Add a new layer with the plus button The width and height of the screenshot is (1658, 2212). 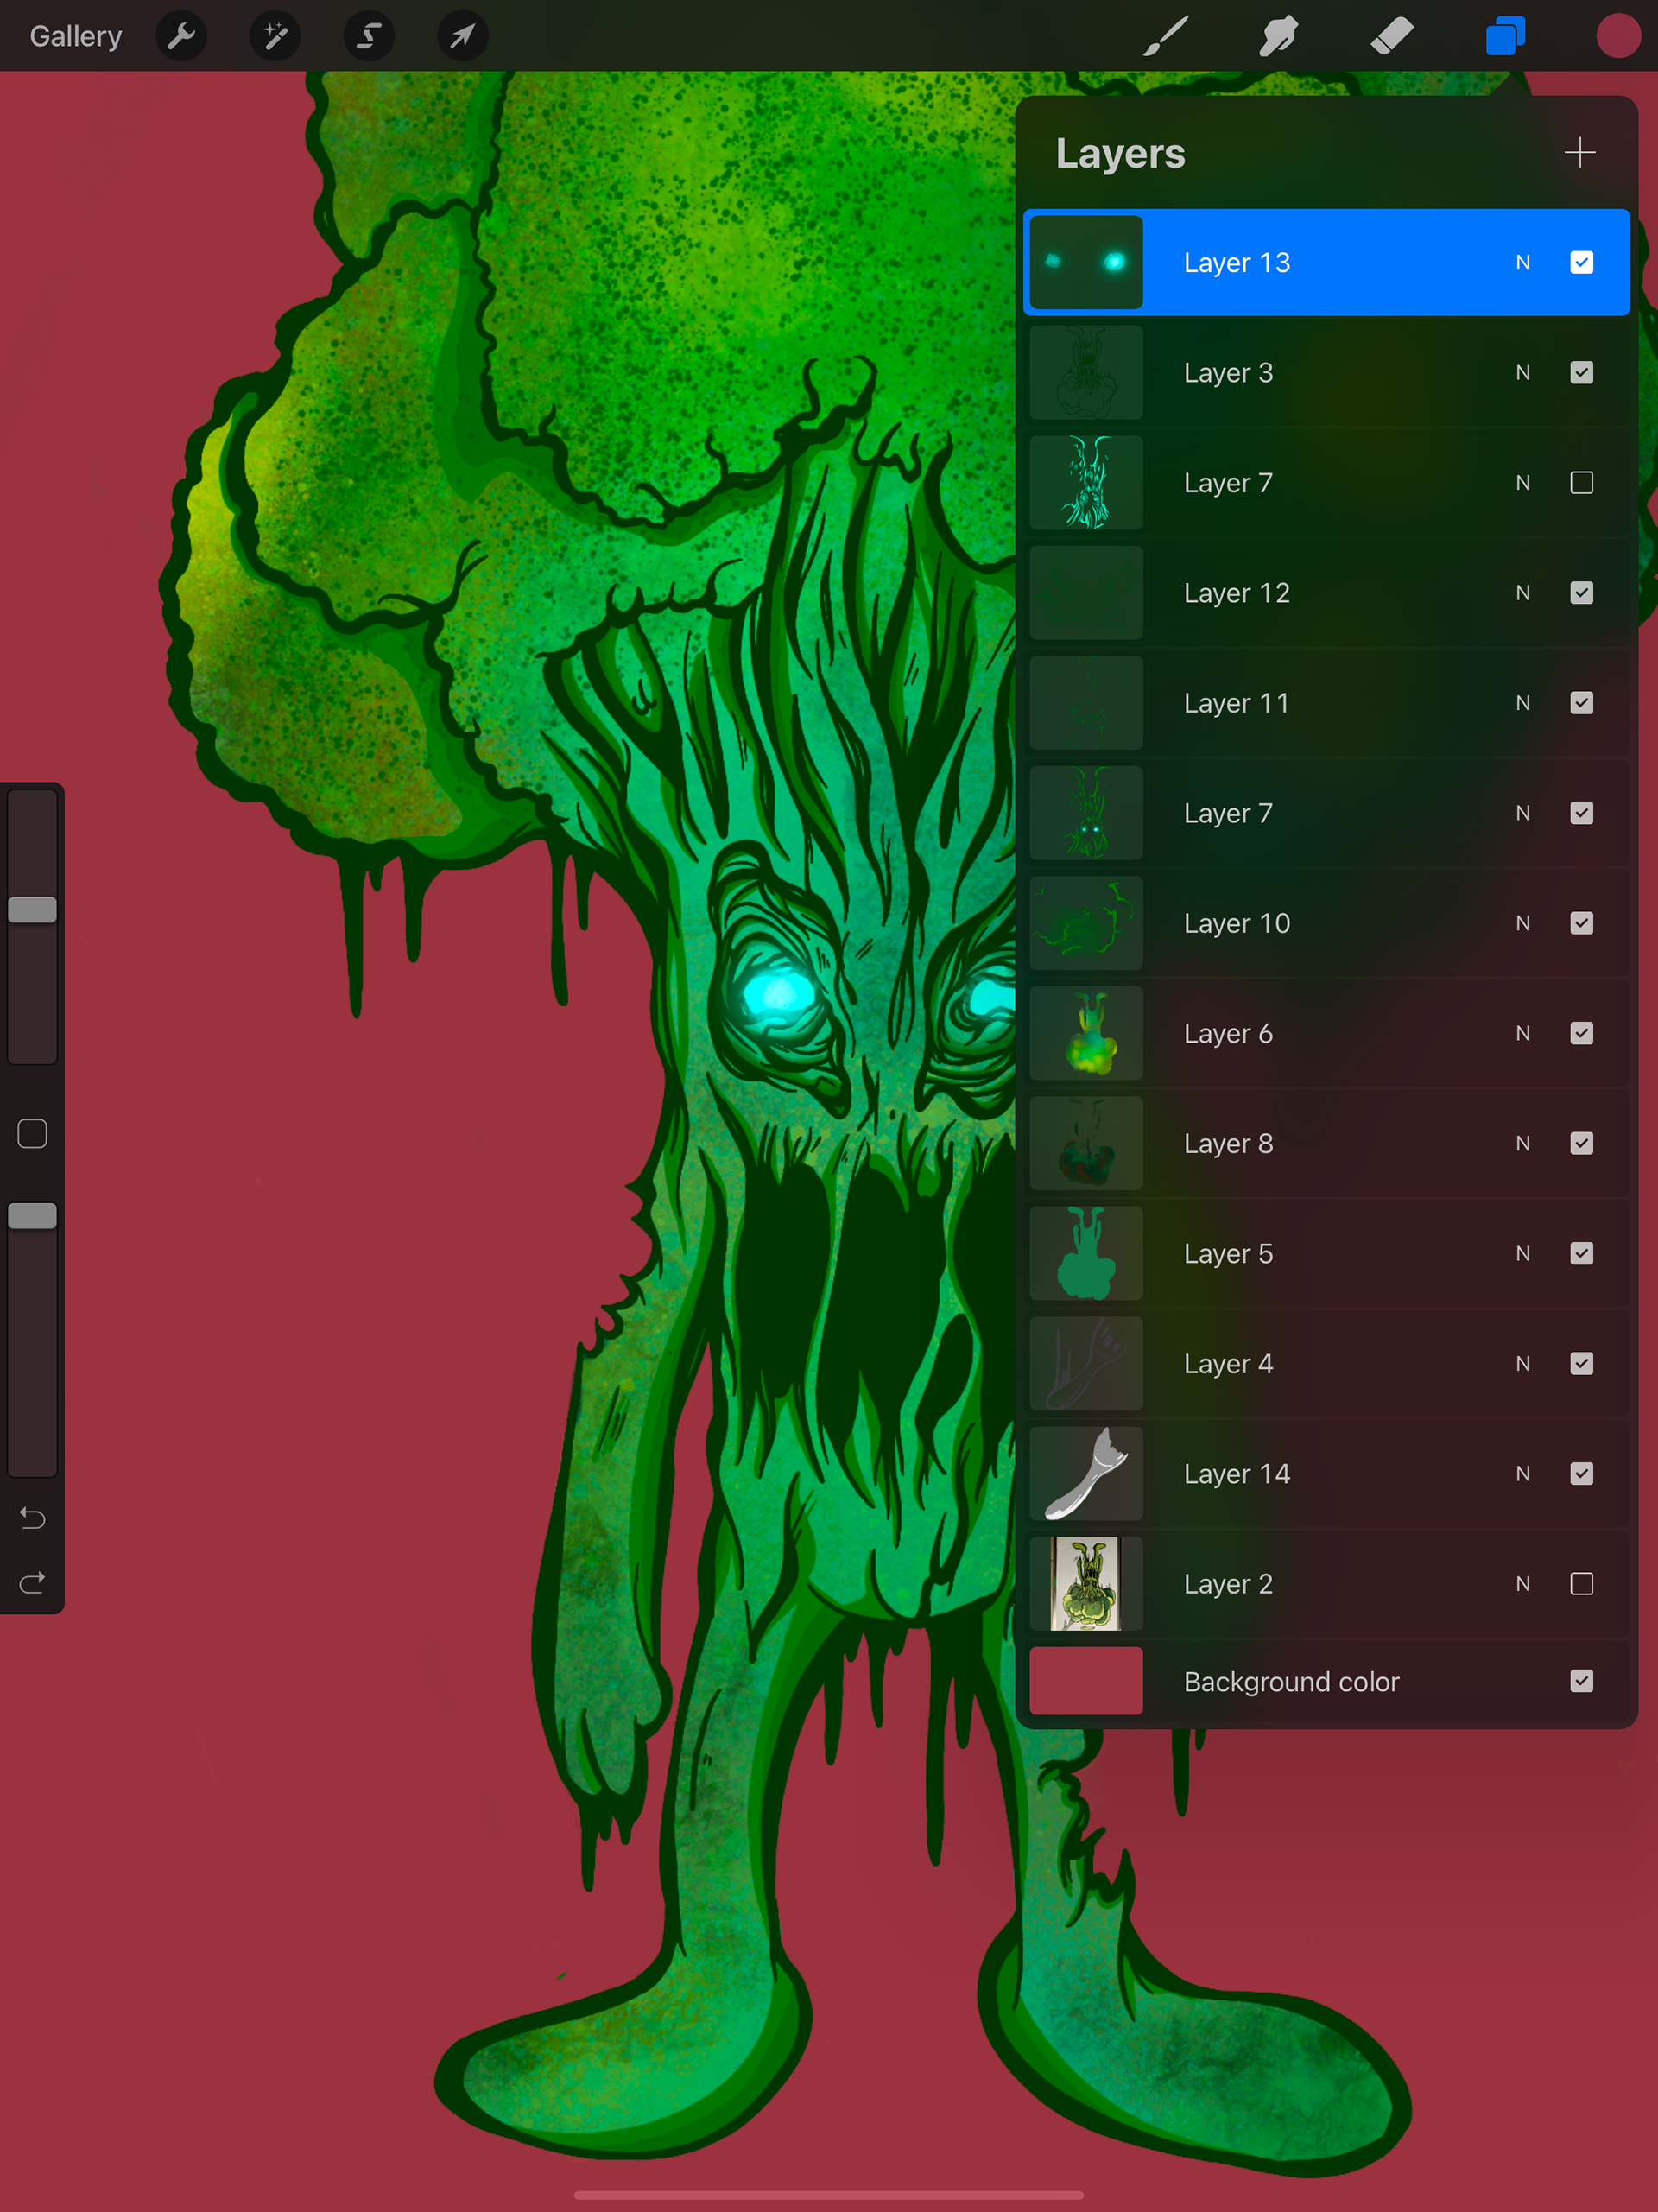(1579, 153)
